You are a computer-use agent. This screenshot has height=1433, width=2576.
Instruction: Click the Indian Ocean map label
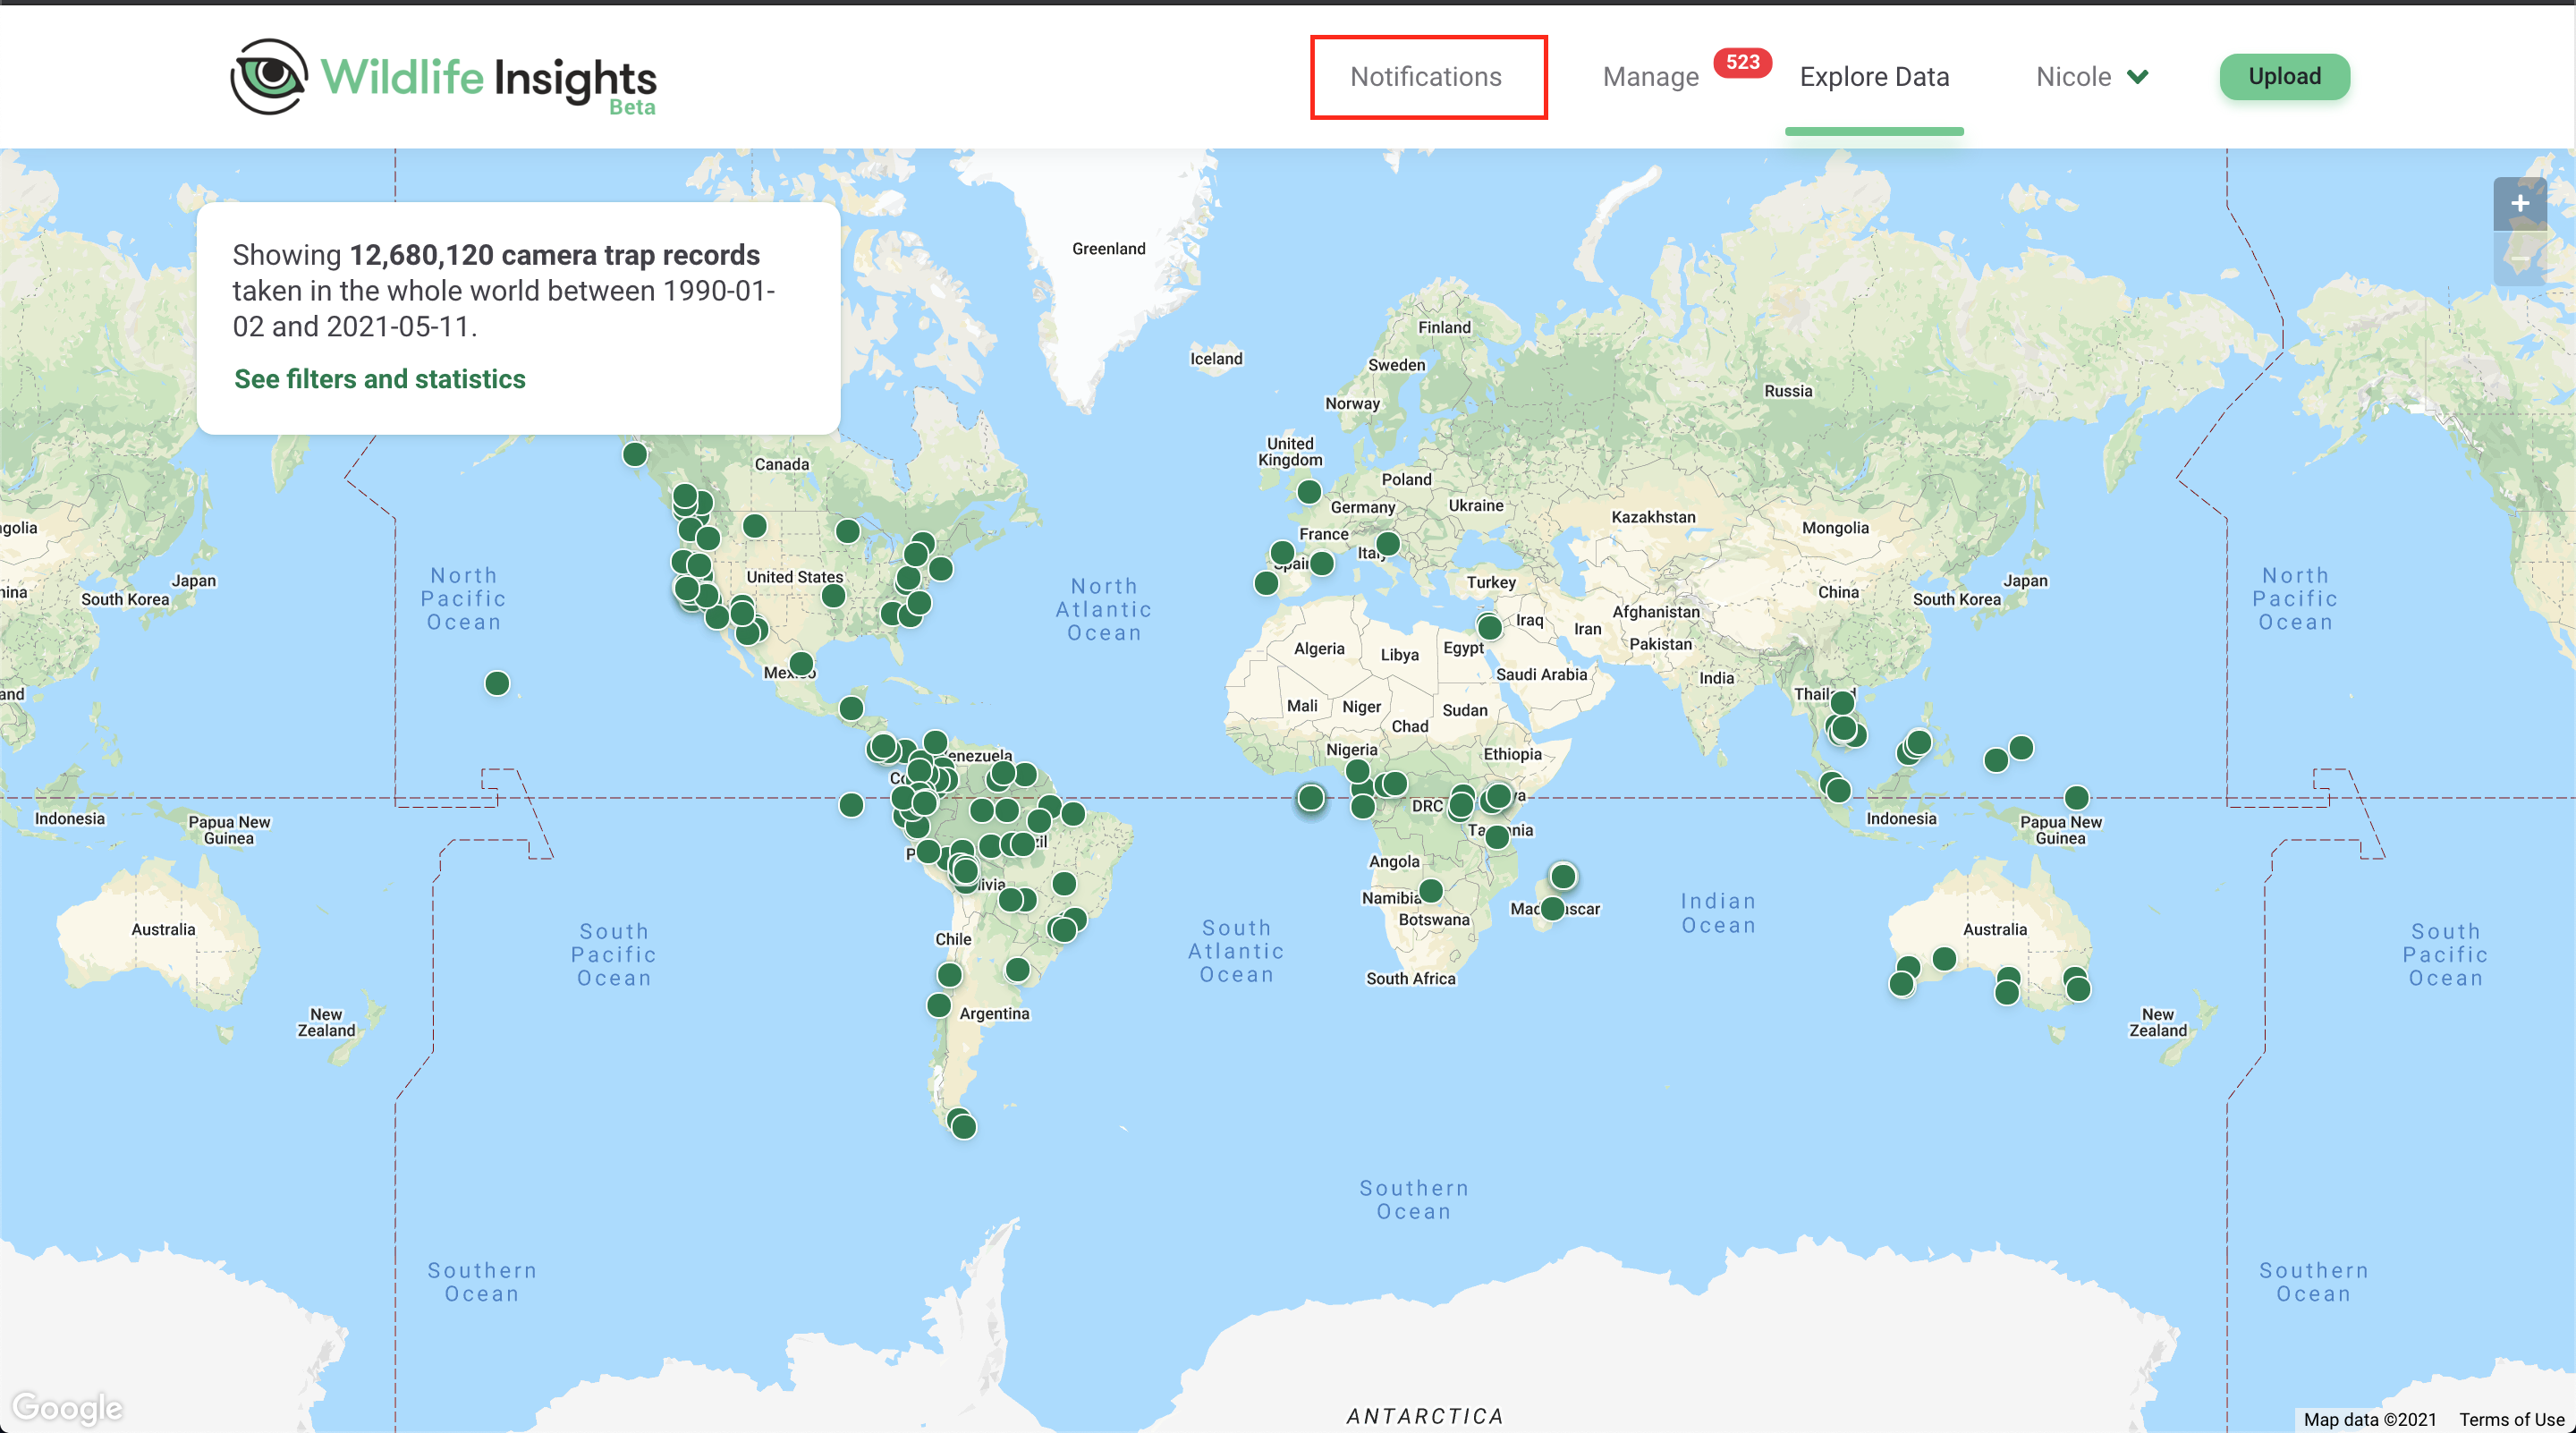pyautogui.click(x=1718, y=913)
